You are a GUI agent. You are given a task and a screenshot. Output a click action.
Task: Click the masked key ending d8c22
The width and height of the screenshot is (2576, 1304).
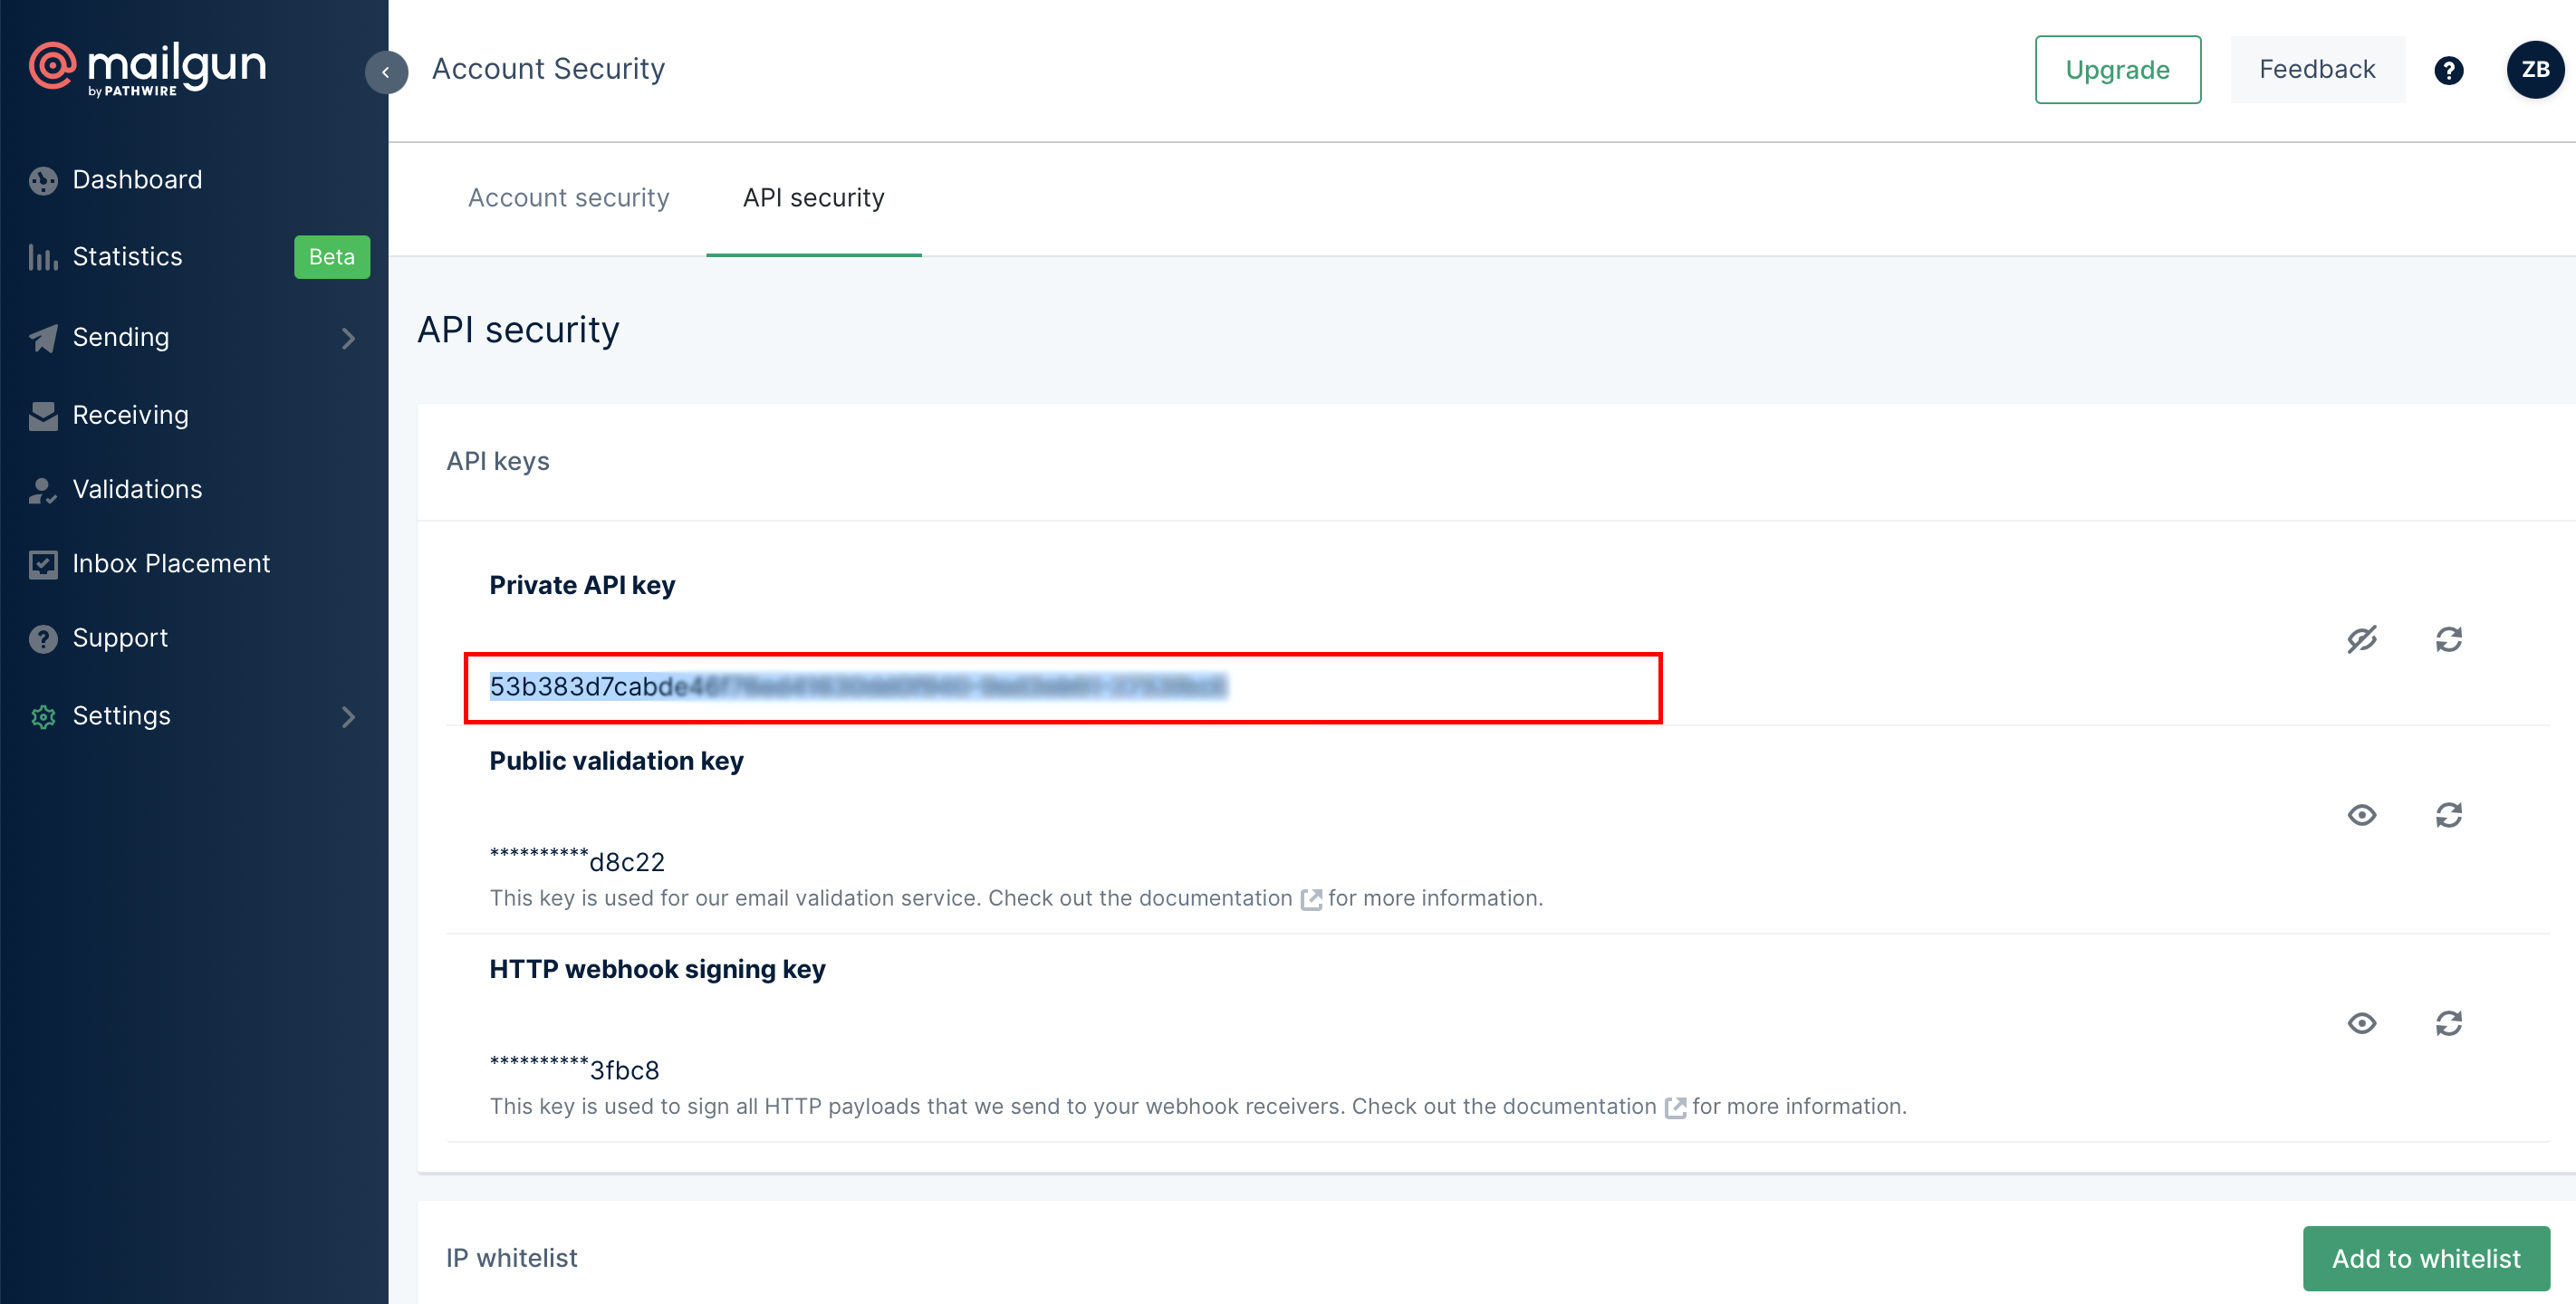tap(577, 860)
